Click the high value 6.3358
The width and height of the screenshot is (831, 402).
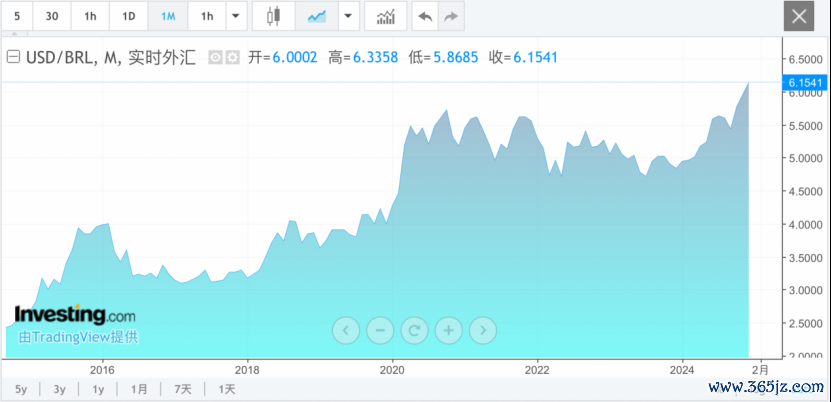click(x=375, y=57)
